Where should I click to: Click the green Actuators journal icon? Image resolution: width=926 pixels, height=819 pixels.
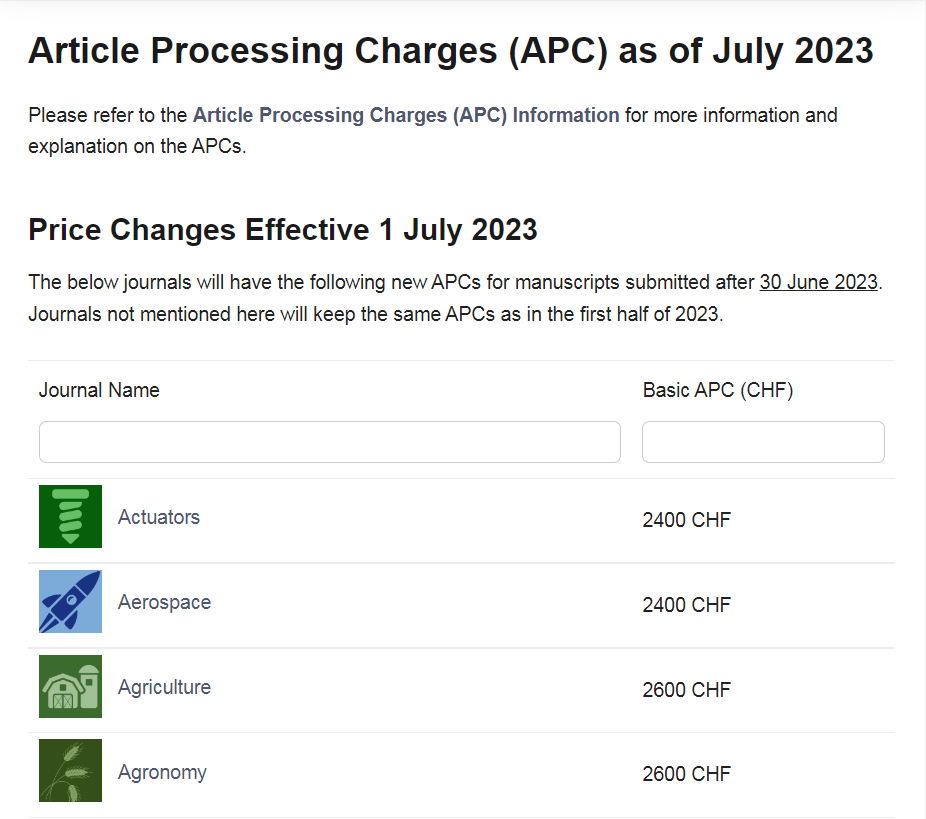pyautogui.click(x=70, y=517)
